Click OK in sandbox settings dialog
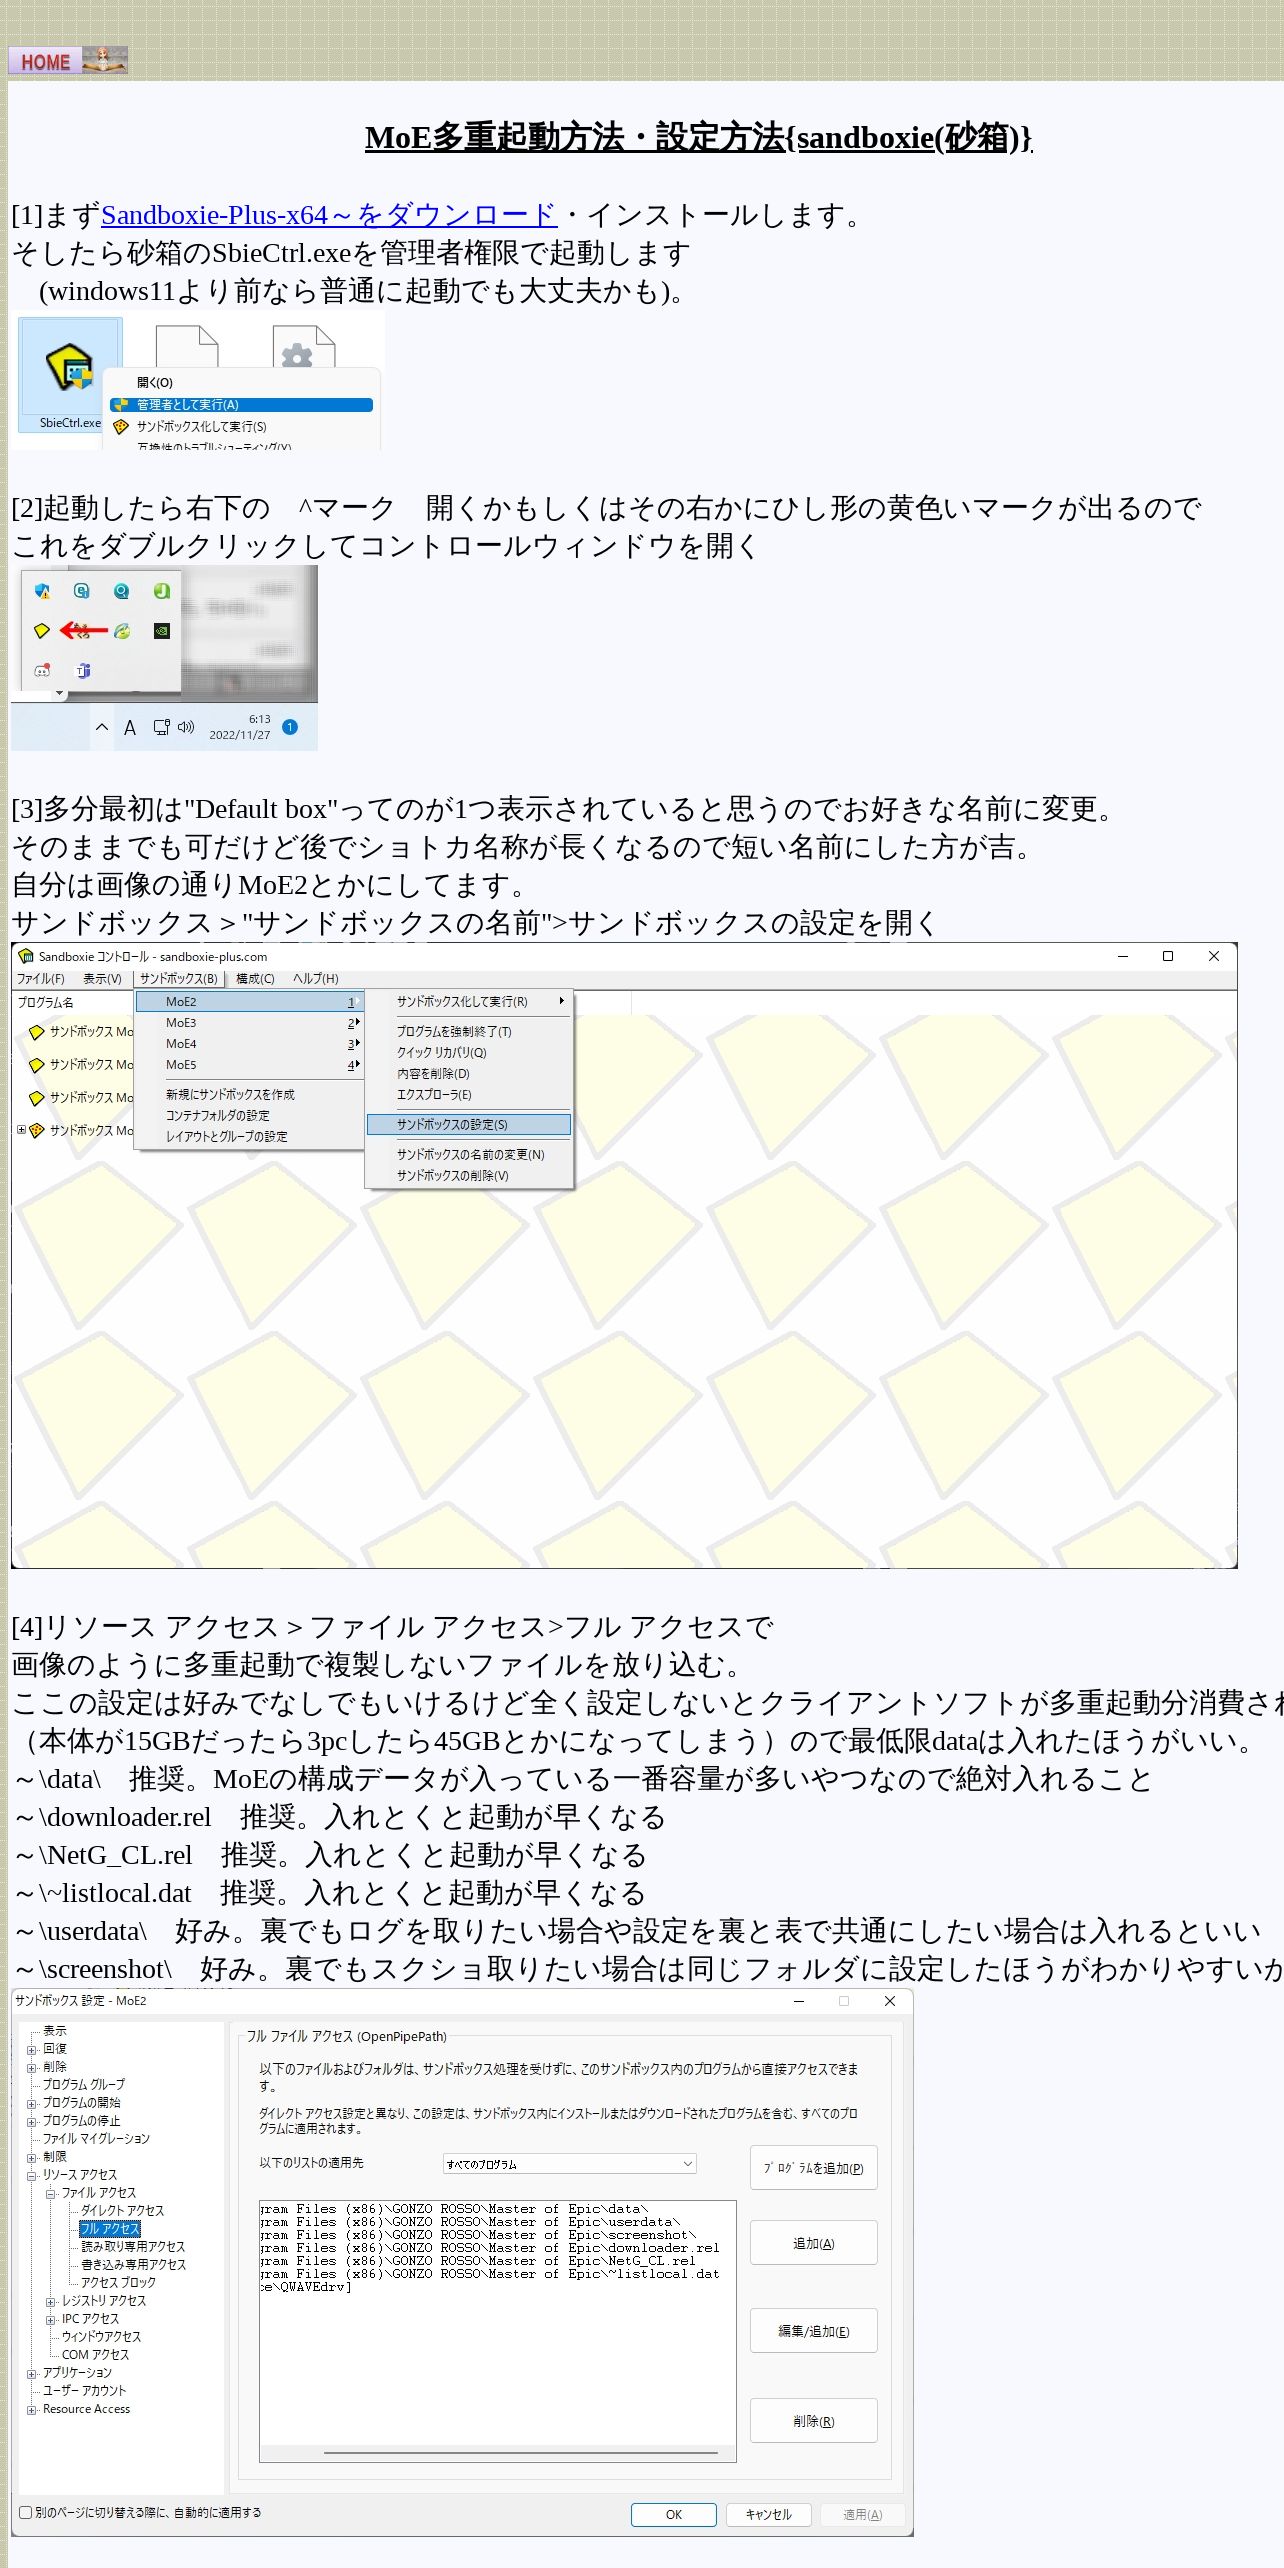 coord(673,2515)
